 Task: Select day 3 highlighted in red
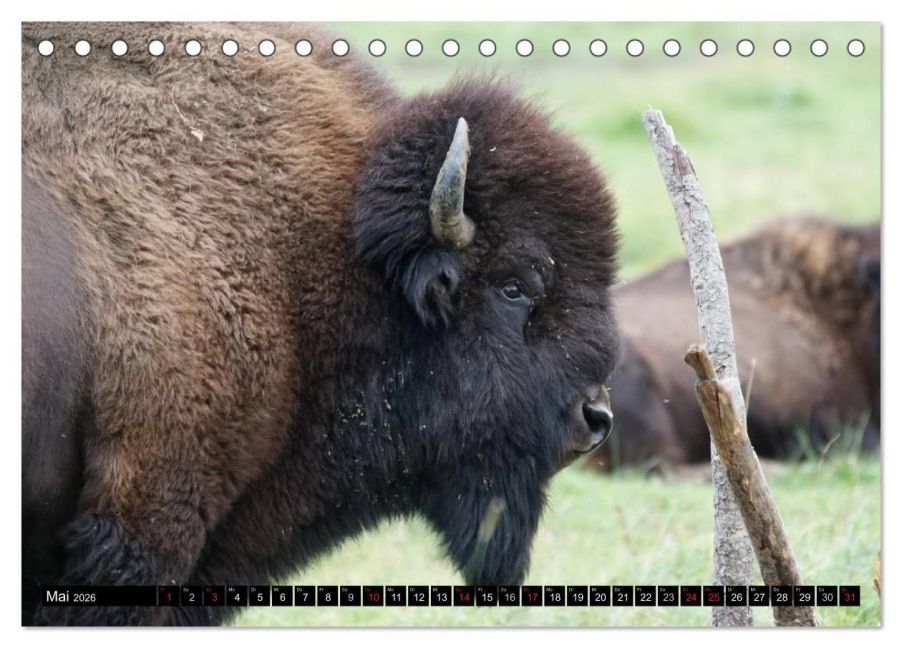[x=214, y=596]
